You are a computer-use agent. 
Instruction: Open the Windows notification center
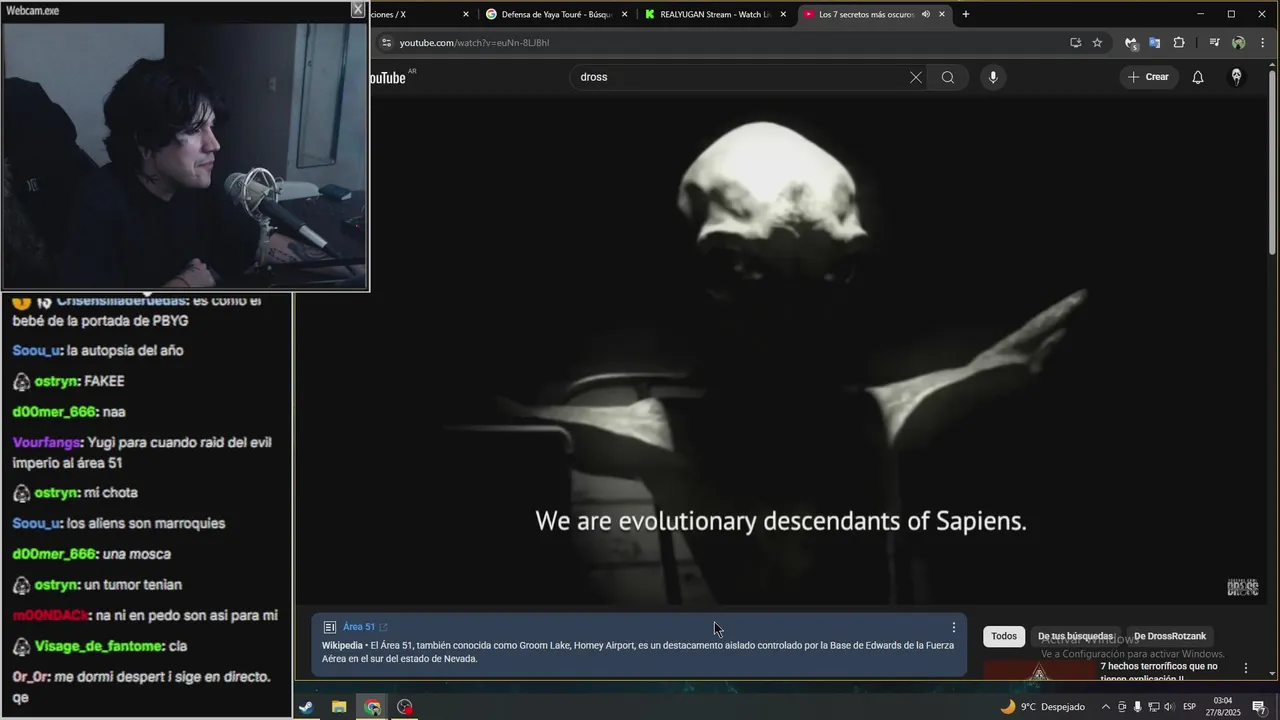click(1259, 707)
